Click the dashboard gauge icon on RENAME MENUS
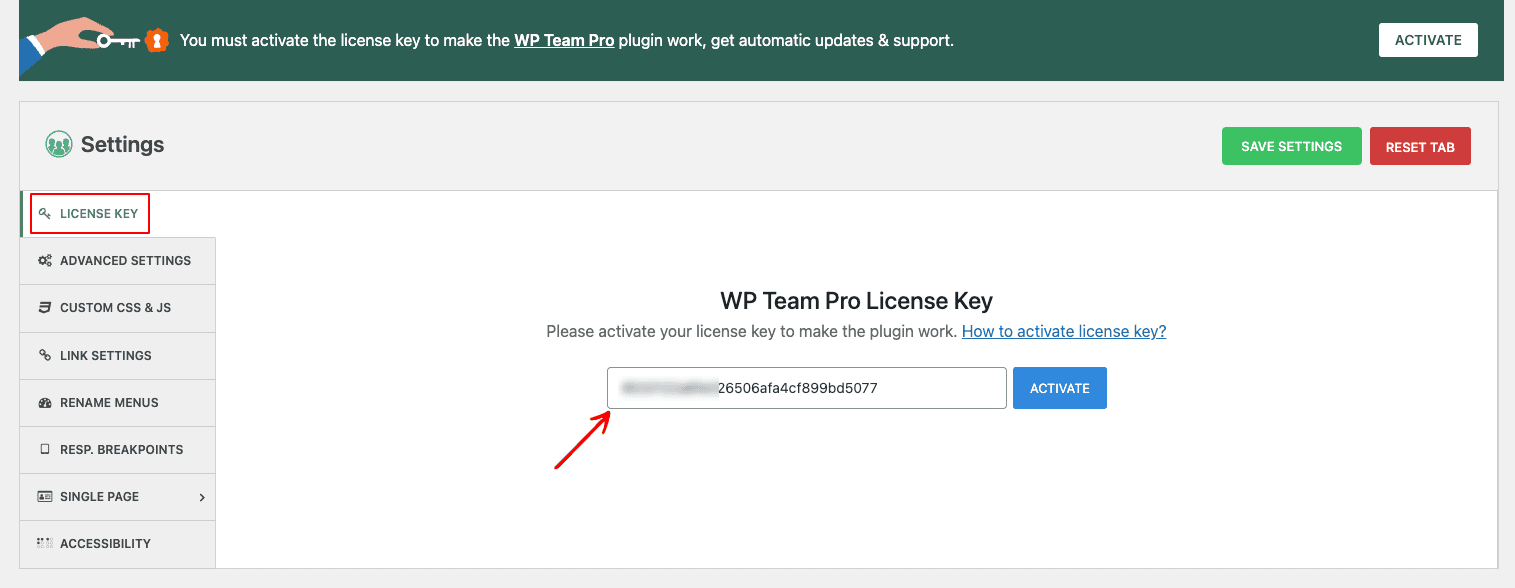1515x588 pixels. (x=44, y=402)
